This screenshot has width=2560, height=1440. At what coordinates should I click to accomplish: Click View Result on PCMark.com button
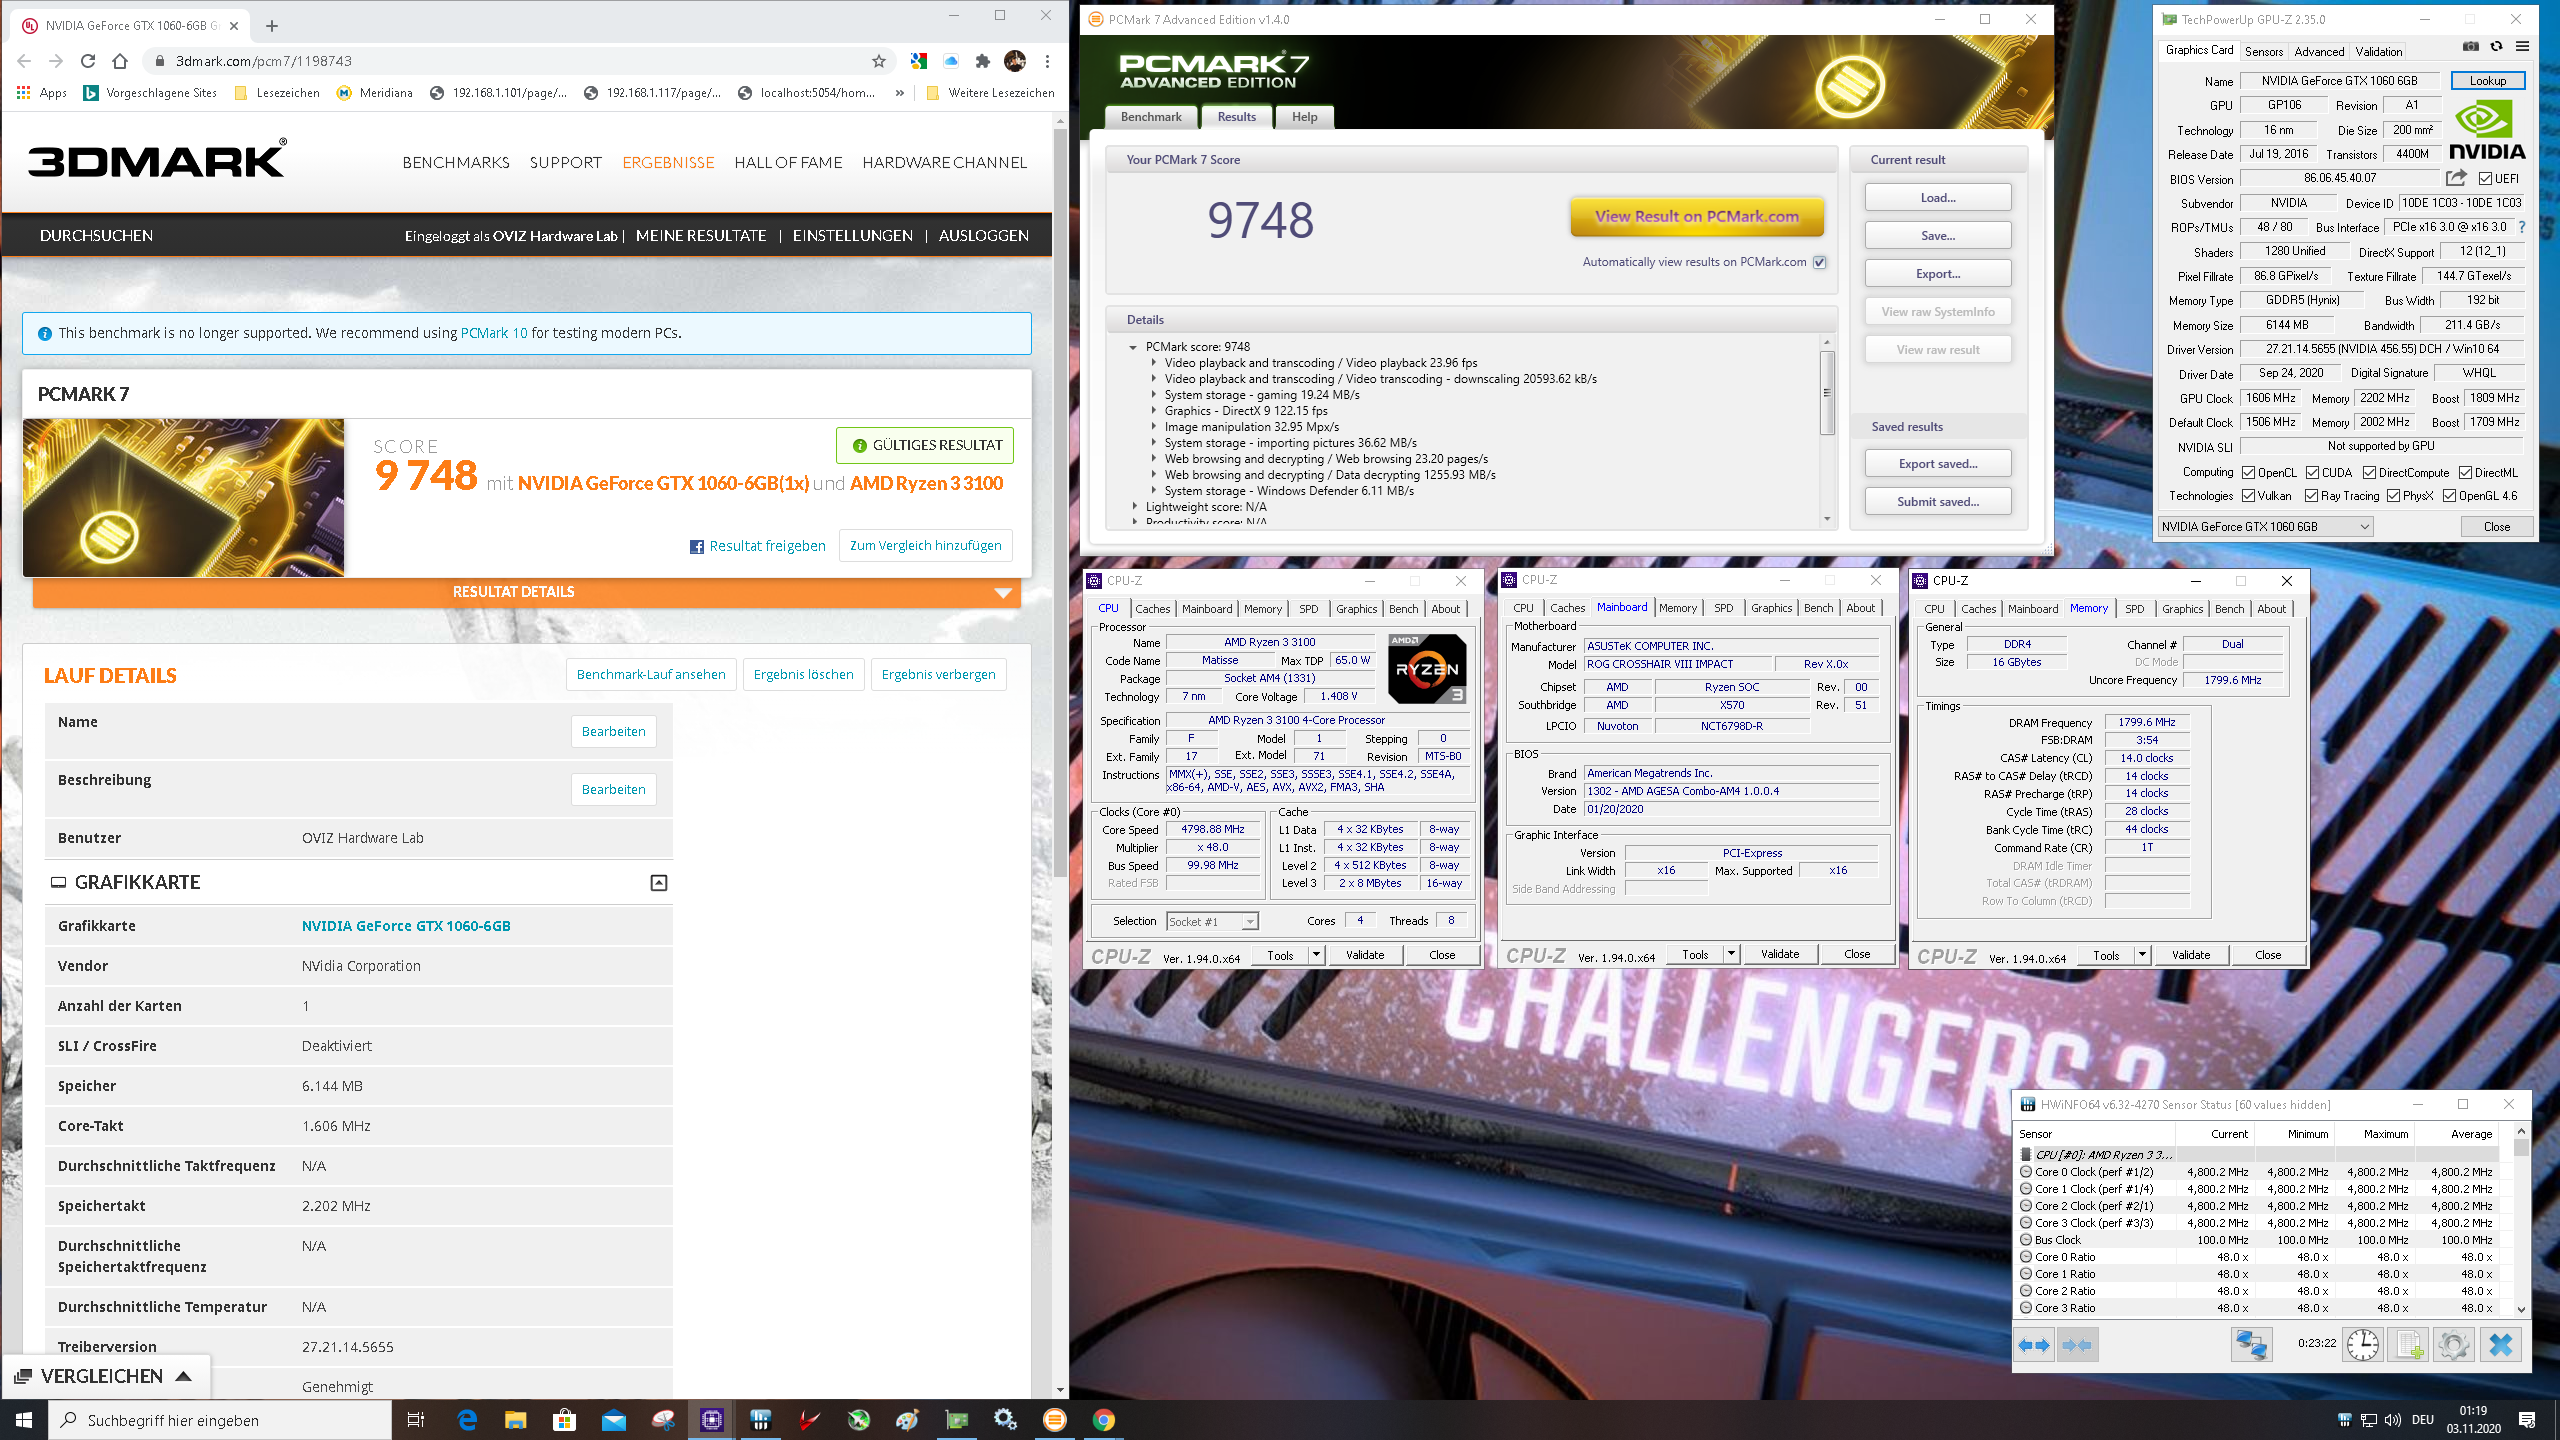coord(1697,216)
